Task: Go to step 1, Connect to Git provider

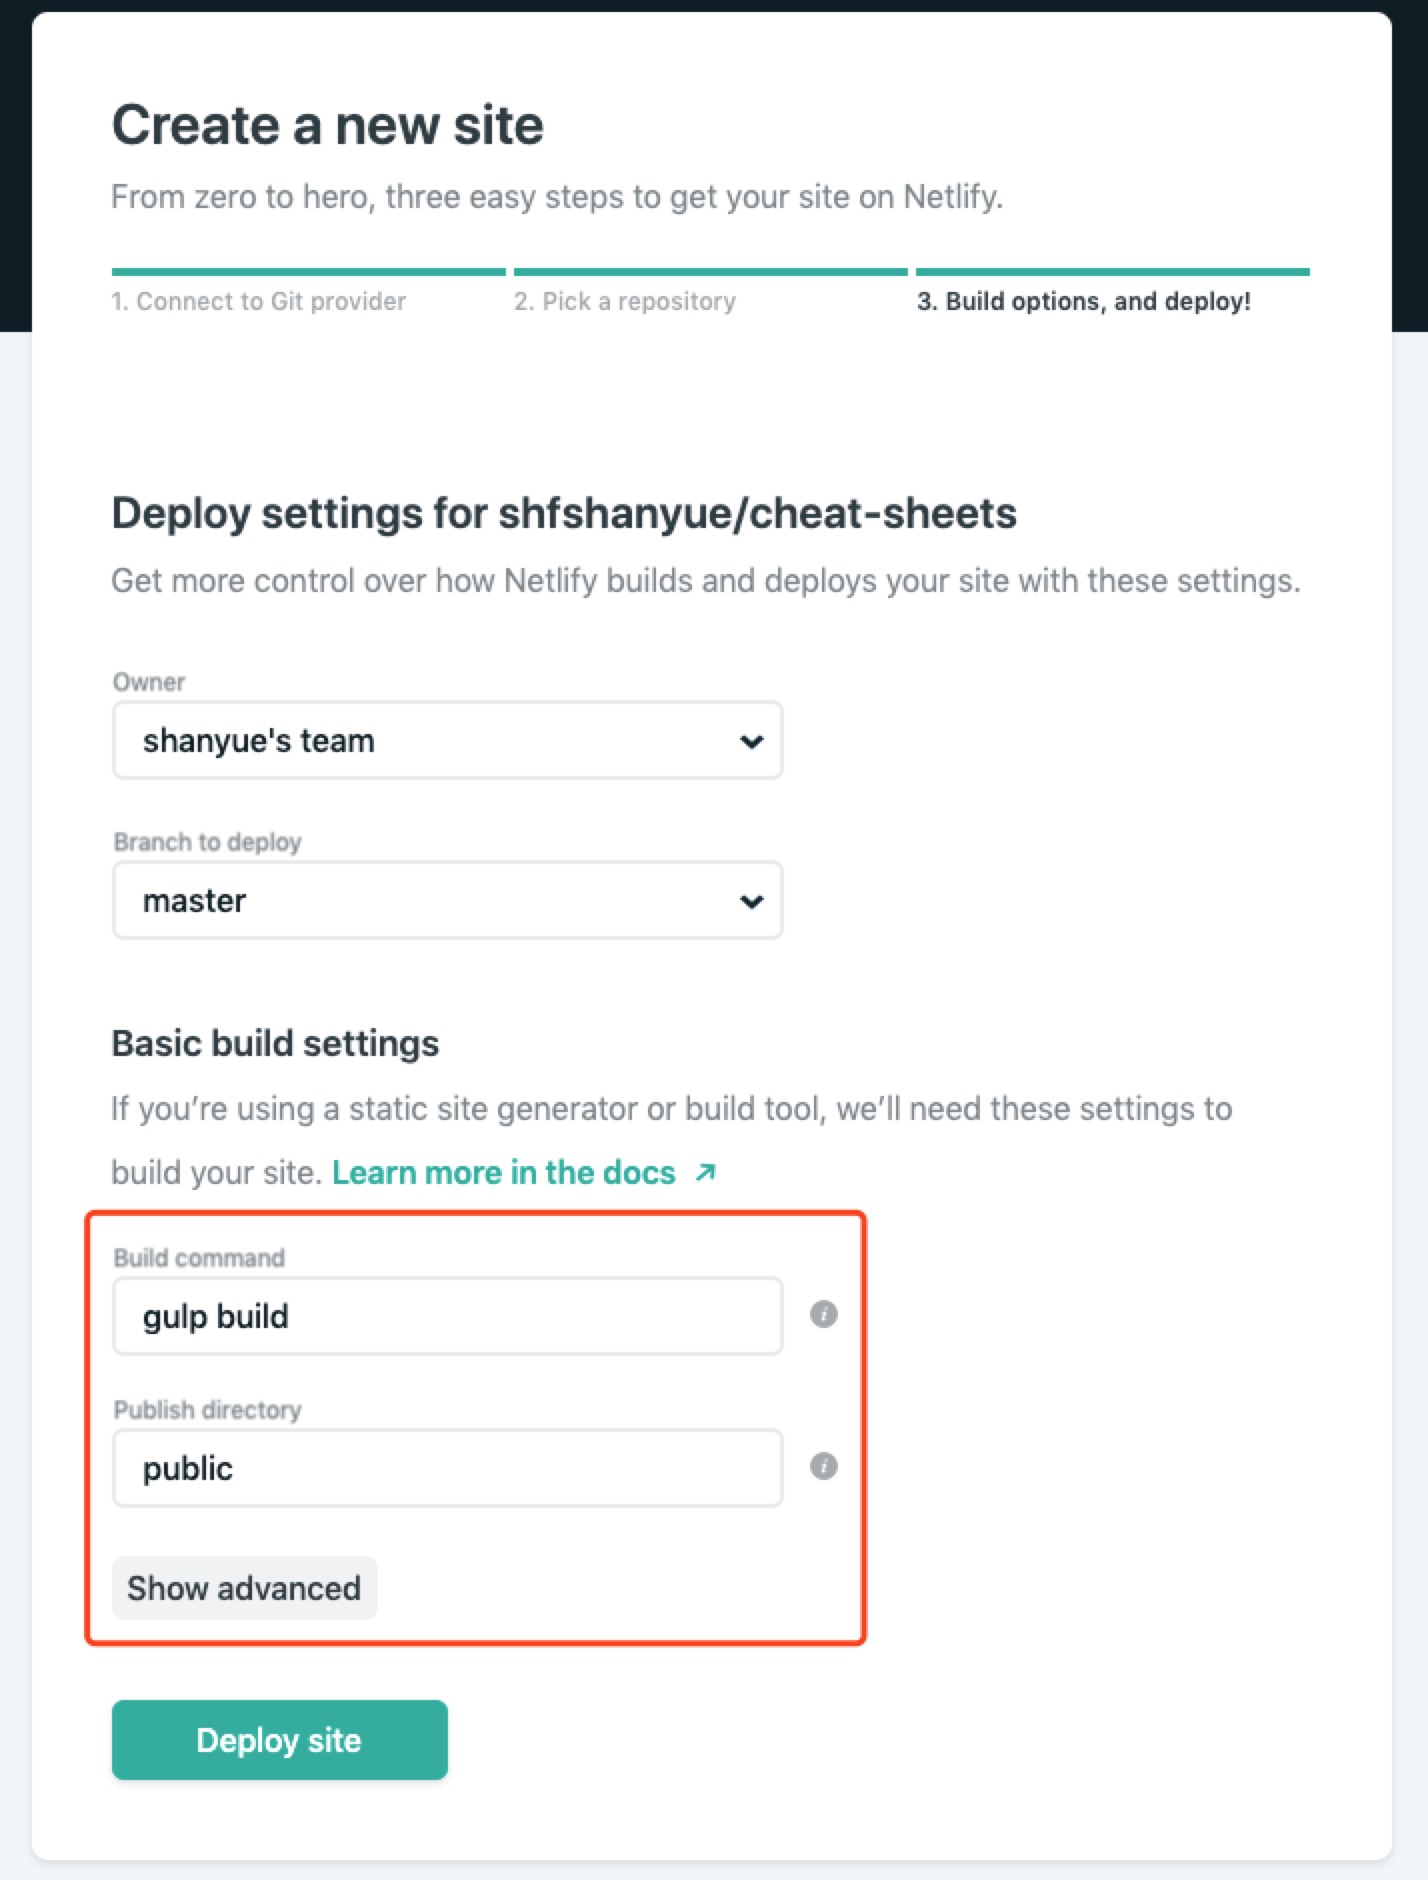Action: pos(259,301)
